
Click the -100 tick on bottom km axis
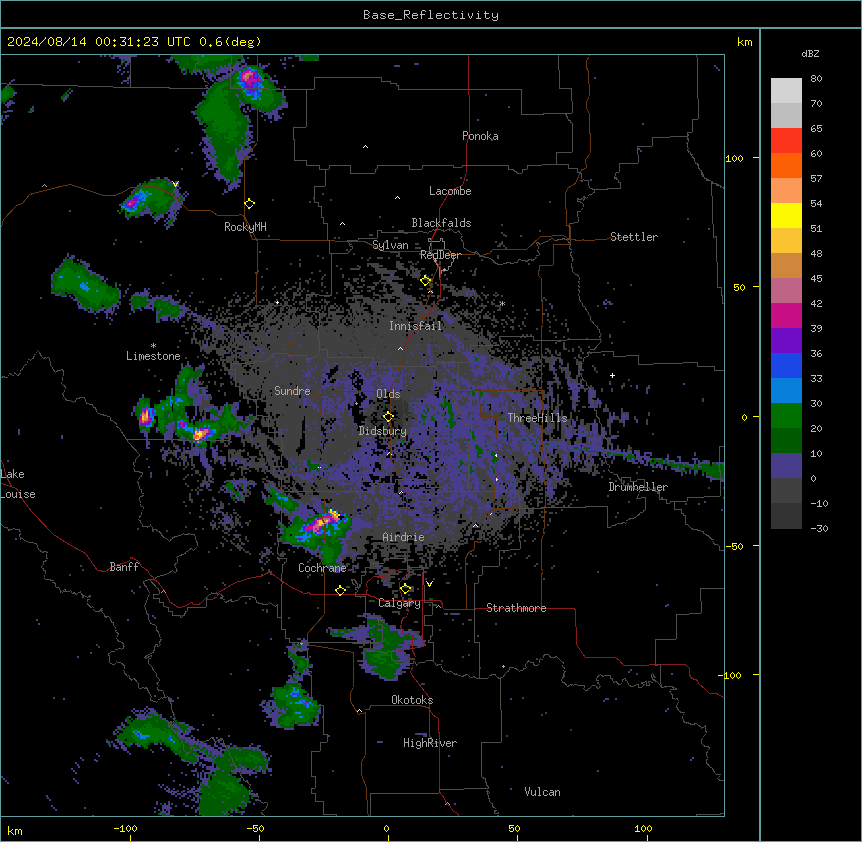coord(125,828)
